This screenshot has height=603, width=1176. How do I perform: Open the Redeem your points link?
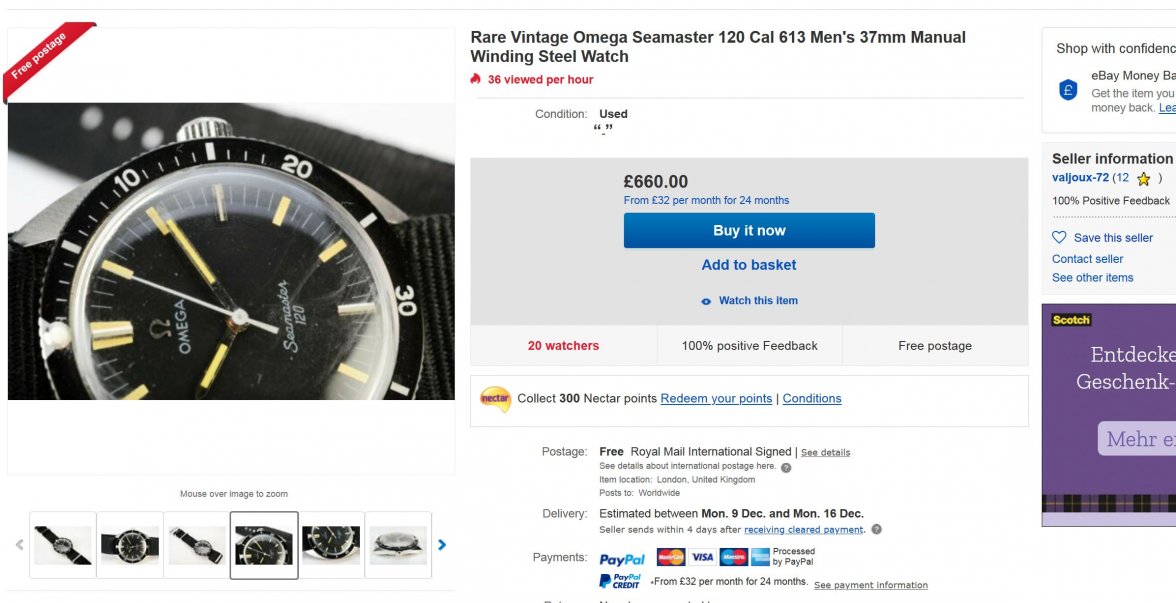pos(716,399)
